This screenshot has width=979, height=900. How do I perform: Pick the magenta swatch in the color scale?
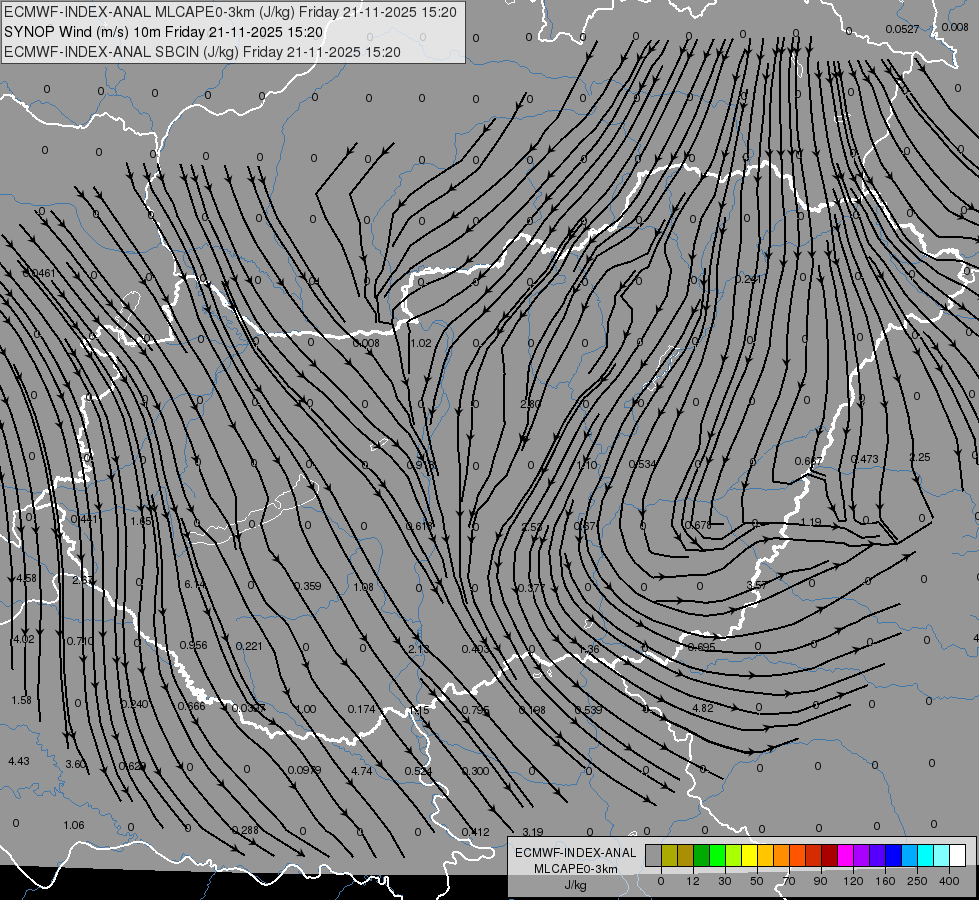click(x=845, y=855)
